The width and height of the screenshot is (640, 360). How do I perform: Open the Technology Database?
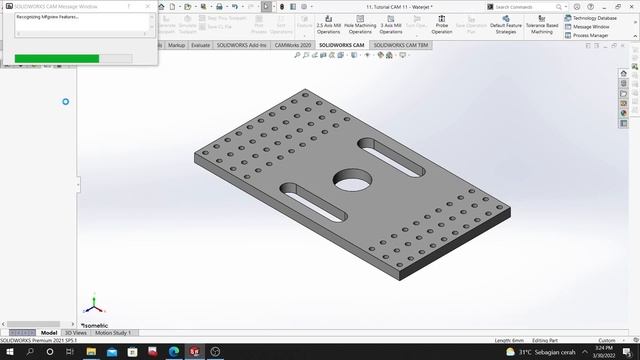click(x=591, y=18)
